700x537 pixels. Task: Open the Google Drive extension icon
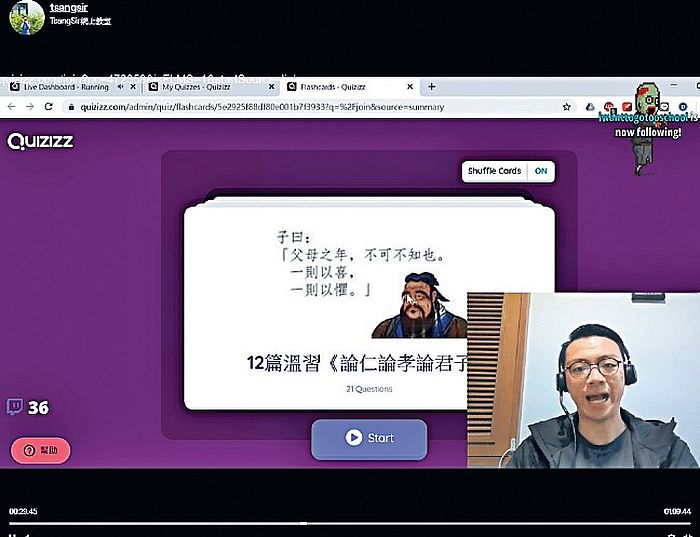tap(590, 107)
